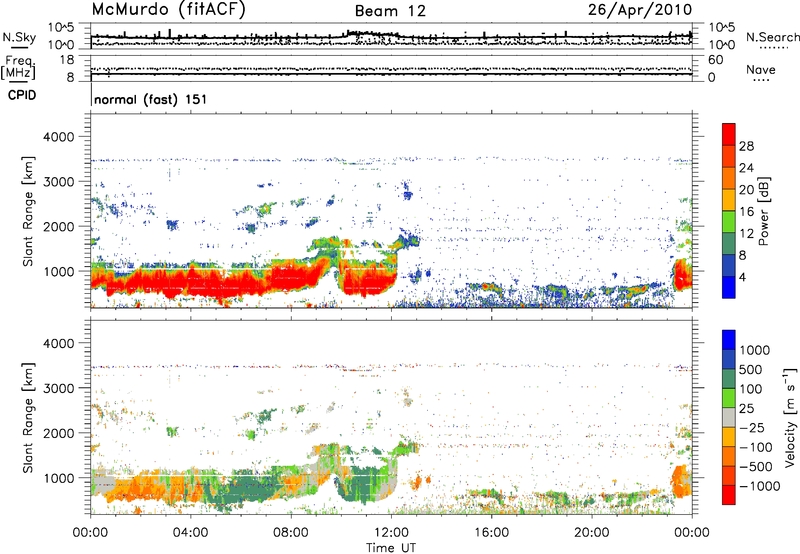Click the McMurdo (fitACF) title text

(169, 10)
